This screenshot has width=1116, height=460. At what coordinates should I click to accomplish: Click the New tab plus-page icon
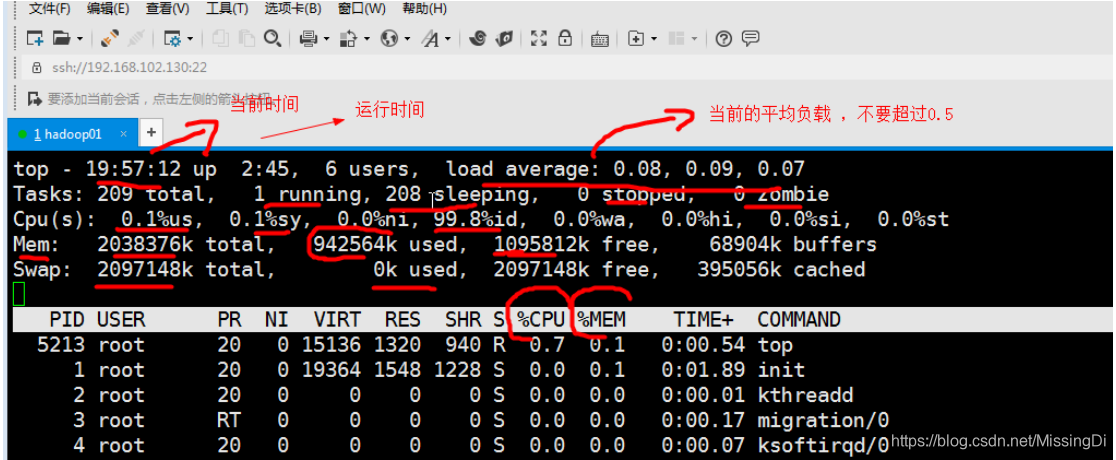coord(636,38)
